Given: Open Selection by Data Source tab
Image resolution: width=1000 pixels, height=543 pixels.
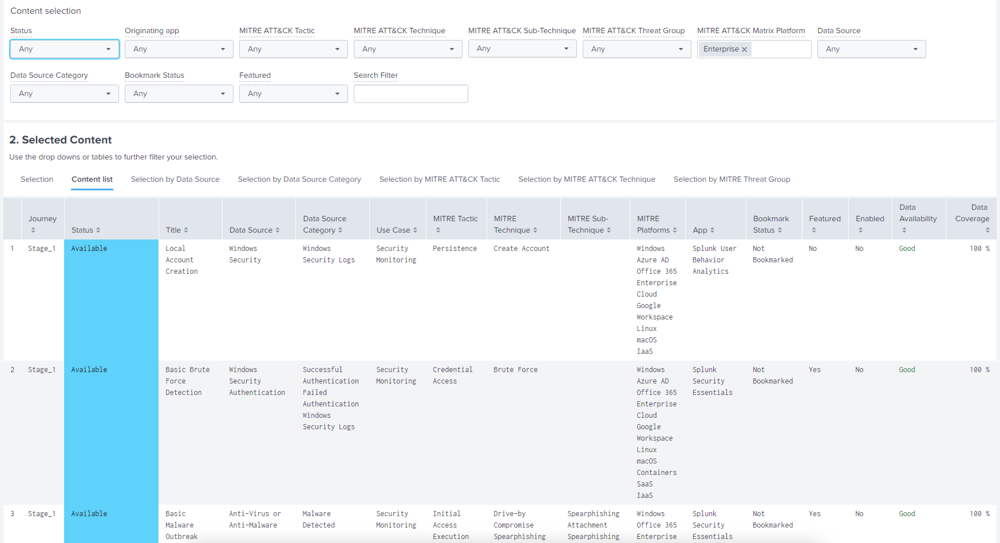Looking at the screenshot, I should [175, 179].
